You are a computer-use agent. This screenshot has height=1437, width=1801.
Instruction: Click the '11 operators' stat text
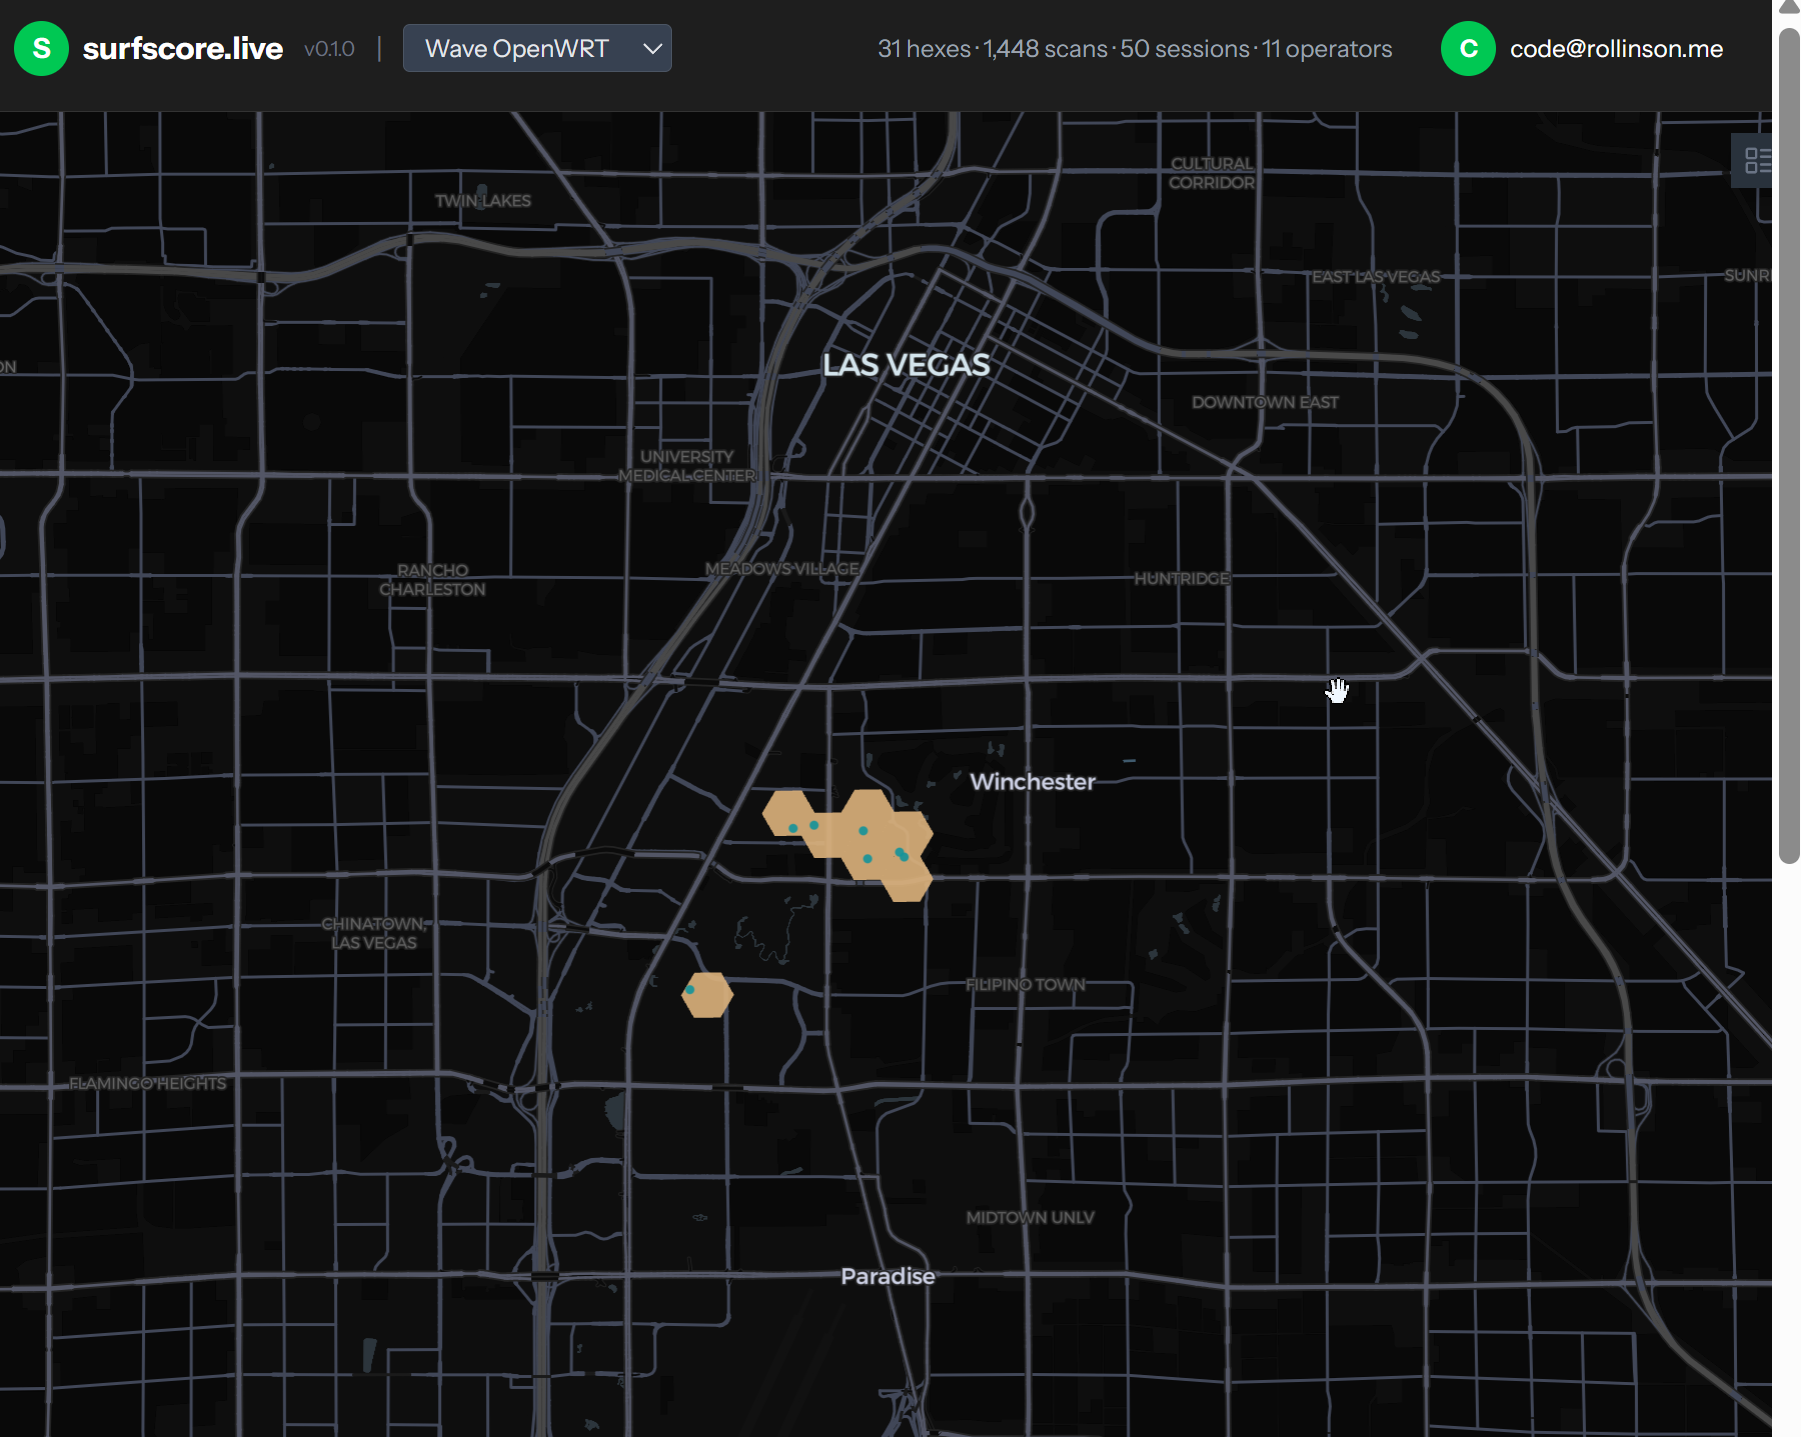coord(1327,49)
